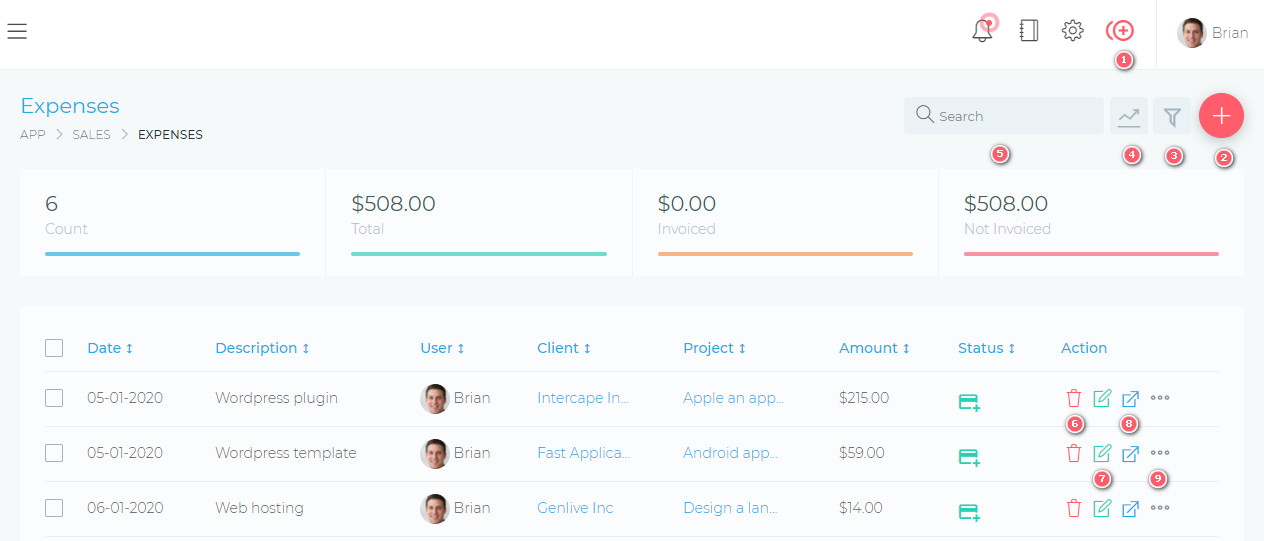Click into the Search field

(1004, 116)
